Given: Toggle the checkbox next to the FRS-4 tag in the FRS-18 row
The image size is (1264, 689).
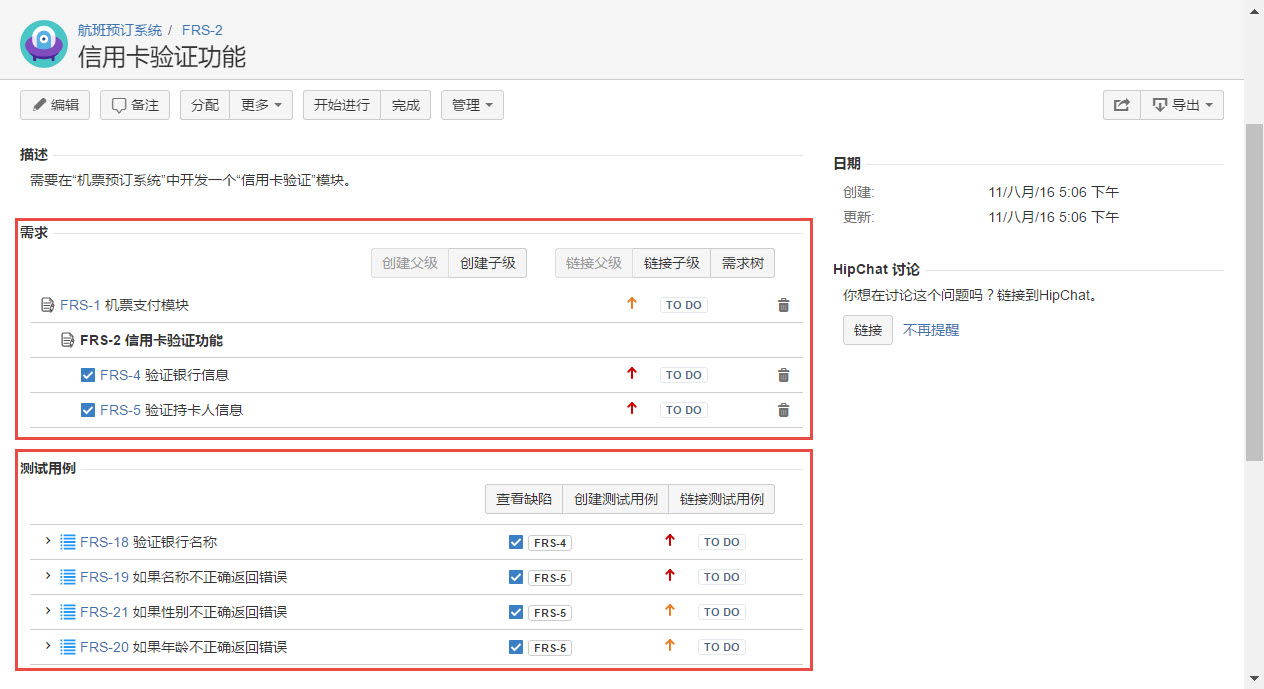Looking at the screenshot, I should point(516,542).
